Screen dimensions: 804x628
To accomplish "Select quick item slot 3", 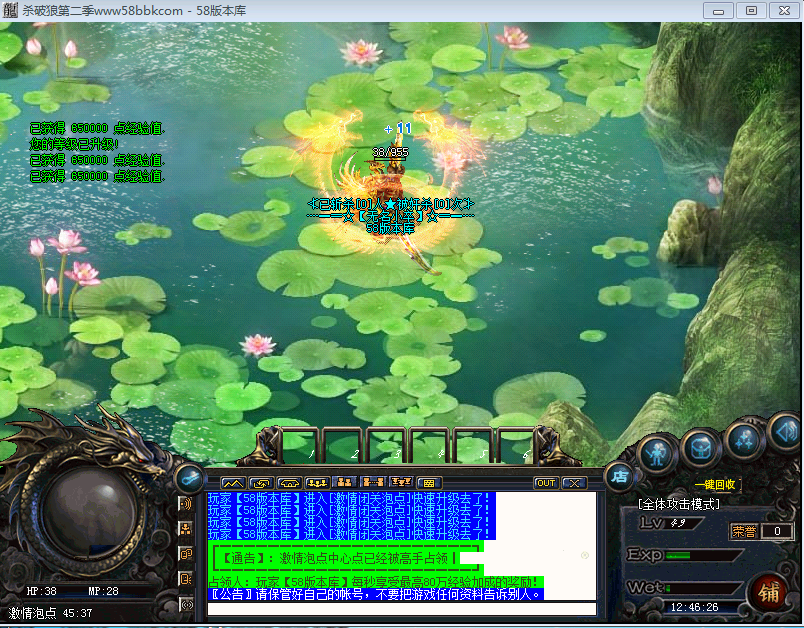I will pyautogui.click(x=386, y=445).
